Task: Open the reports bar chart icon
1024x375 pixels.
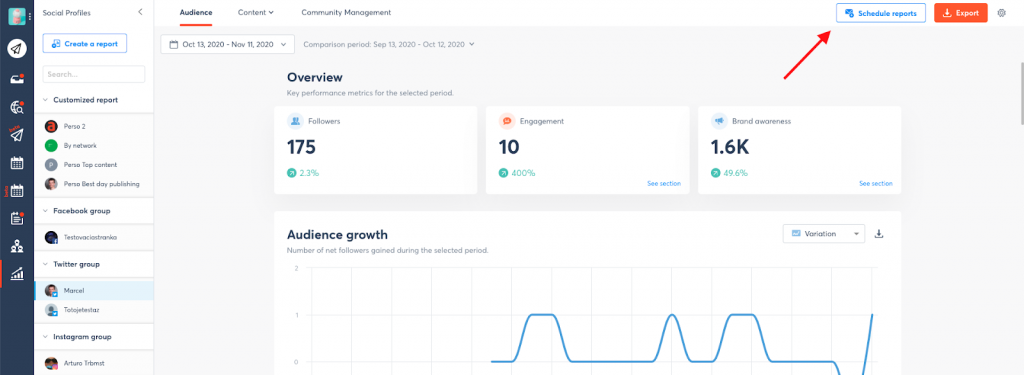Action: click(x=17, y=274)
